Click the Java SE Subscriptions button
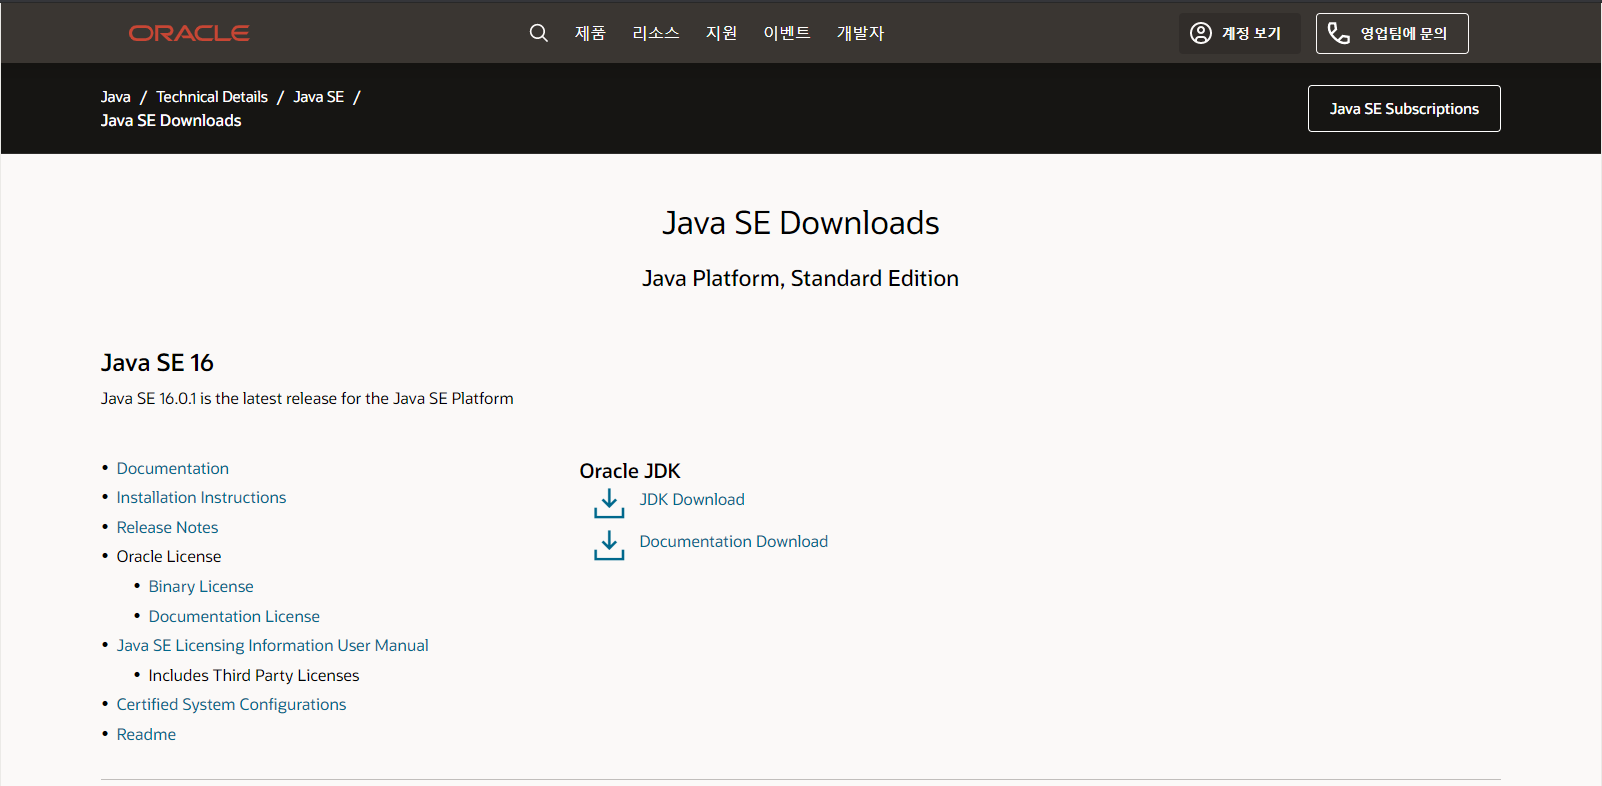The height and width of the screenshot is (786, 1602). (x=1404, y=108)
